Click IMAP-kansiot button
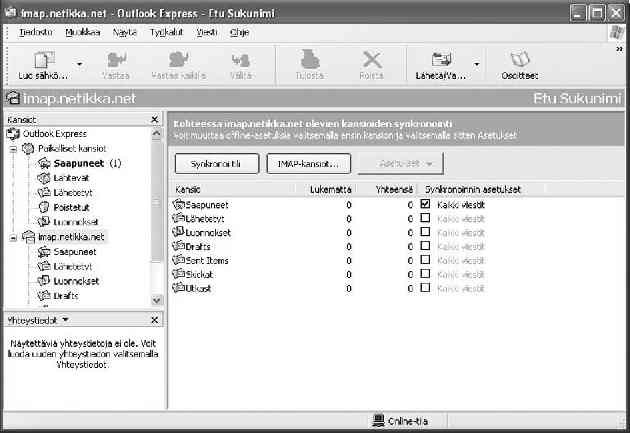Image resolution: width=630 pixels, height=433 pixels. [309, 163]
